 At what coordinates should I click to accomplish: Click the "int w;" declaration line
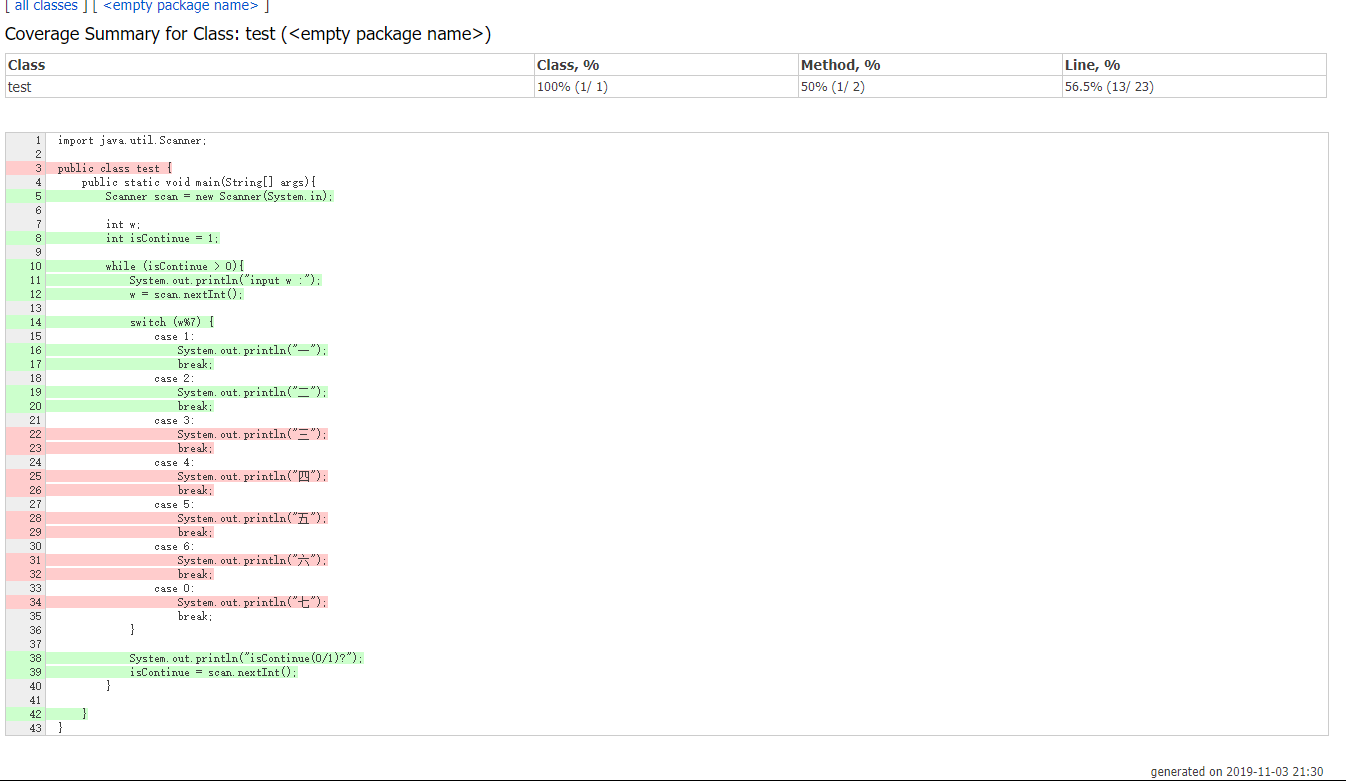(x=123, y=224)
